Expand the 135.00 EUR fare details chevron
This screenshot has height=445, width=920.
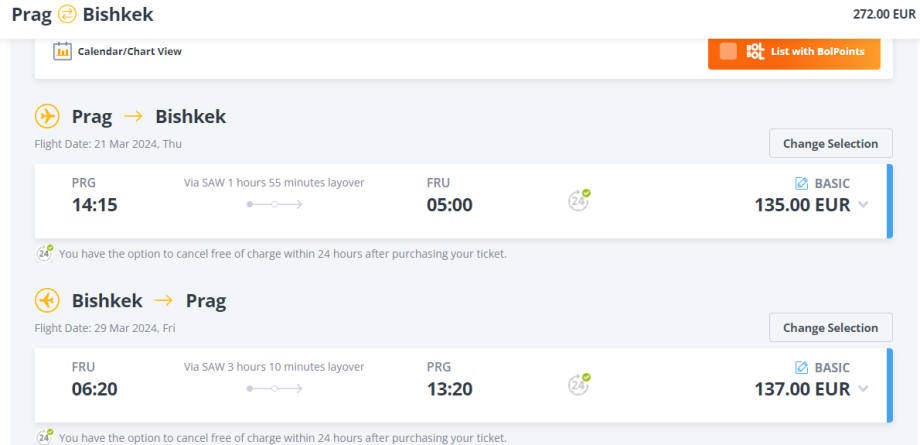pos(863,206)
